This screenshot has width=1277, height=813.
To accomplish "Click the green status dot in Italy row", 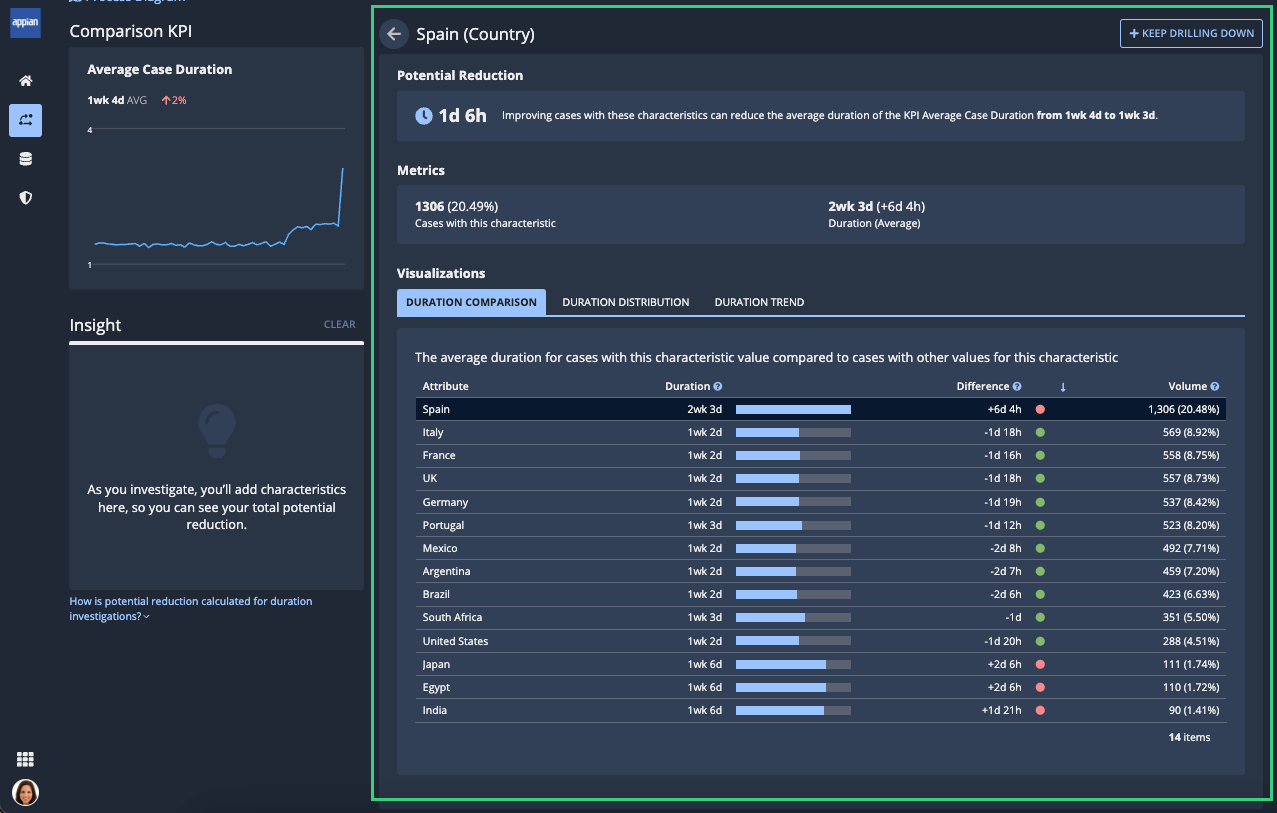I will tap(1040, 433).
